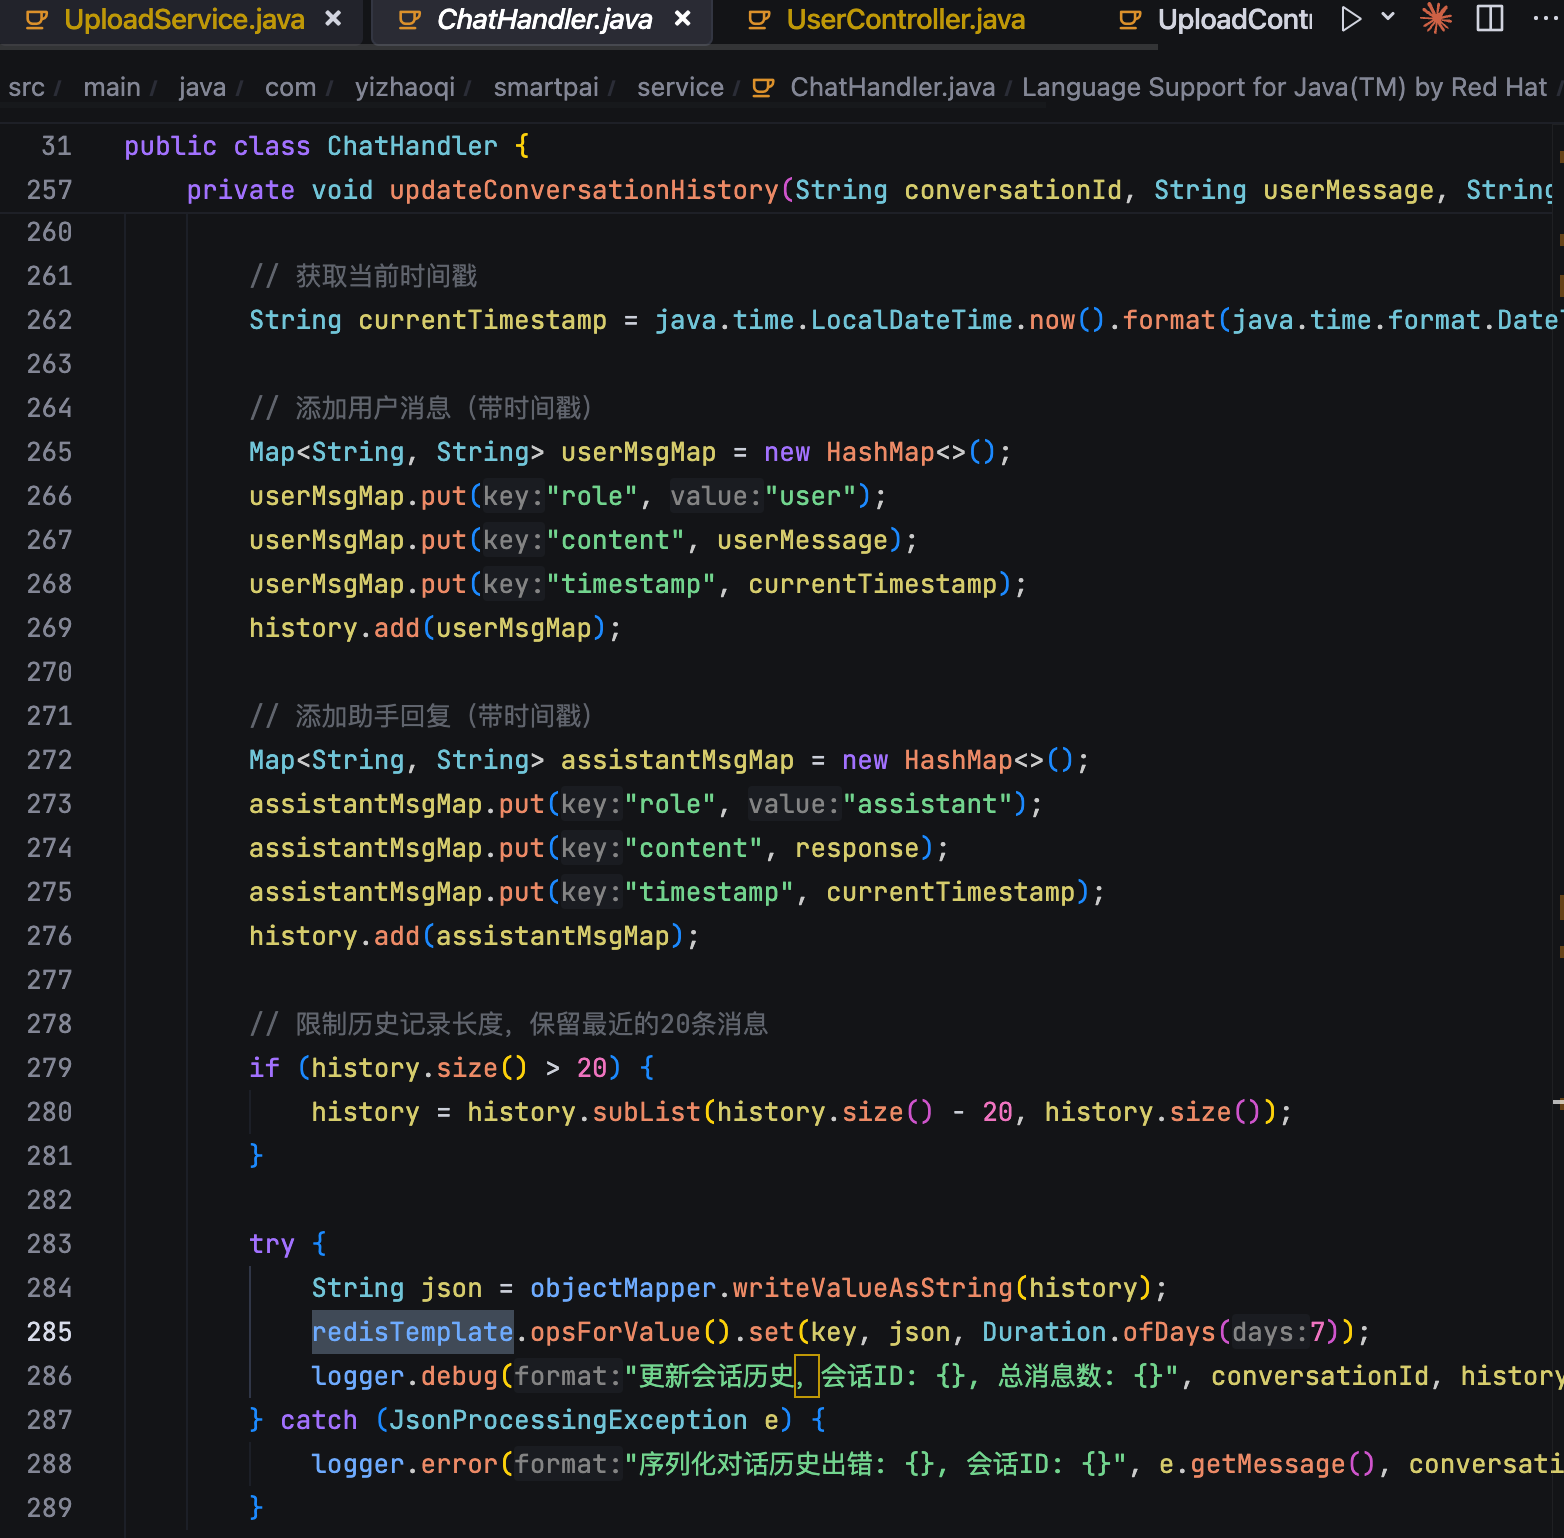Place cursor on currentTimestamp declaration, line 262
Image resolution: width=1564 pixels, height=1538 pixels.
point(482,320)
